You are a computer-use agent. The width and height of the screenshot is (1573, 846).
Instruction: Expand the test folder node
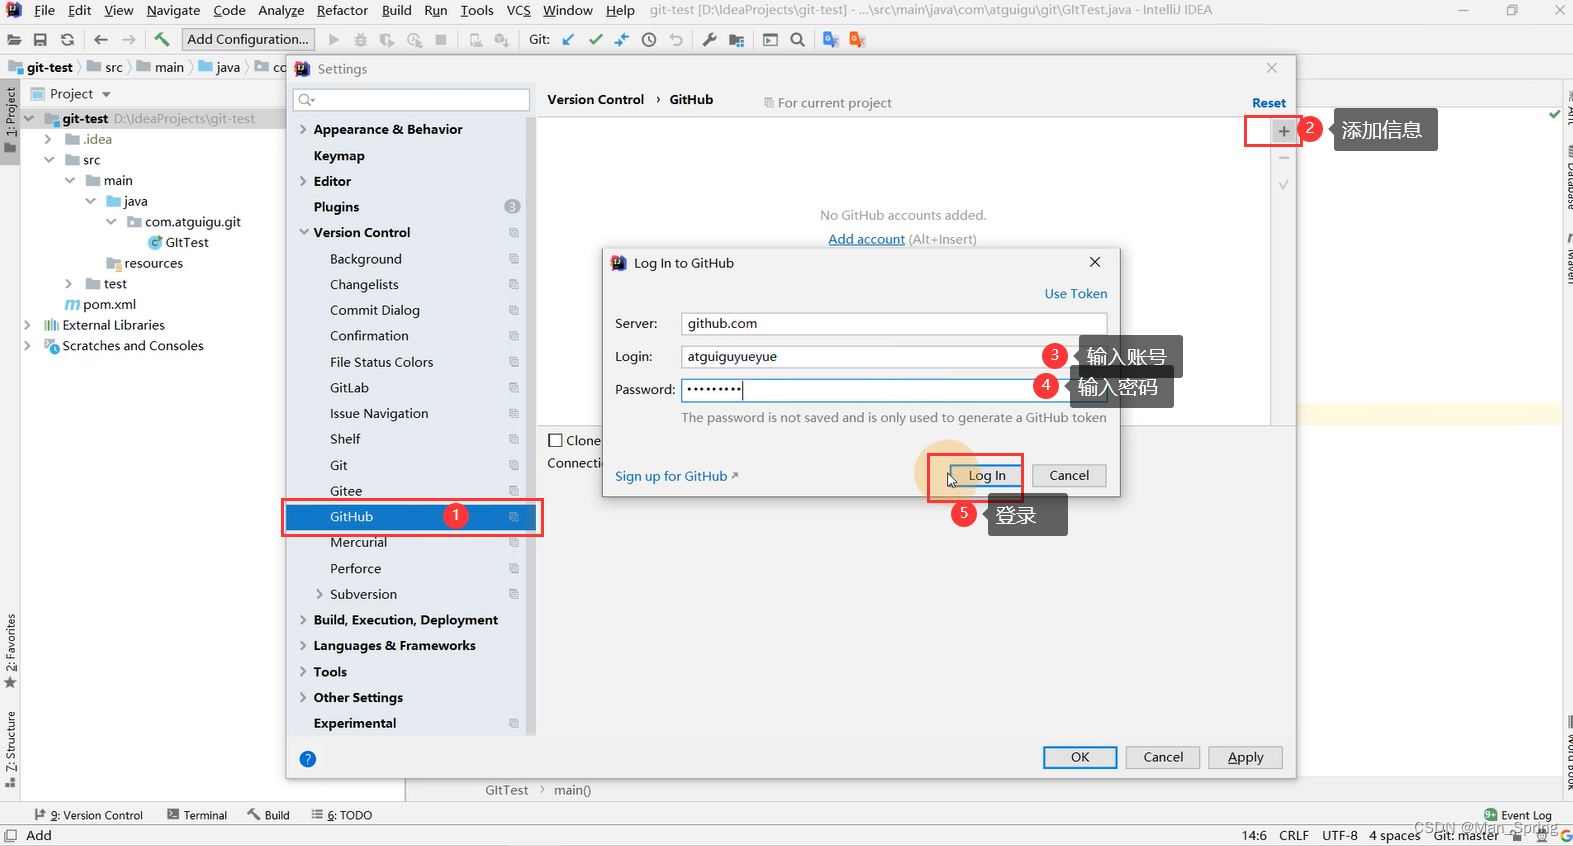tap(69, 284)
